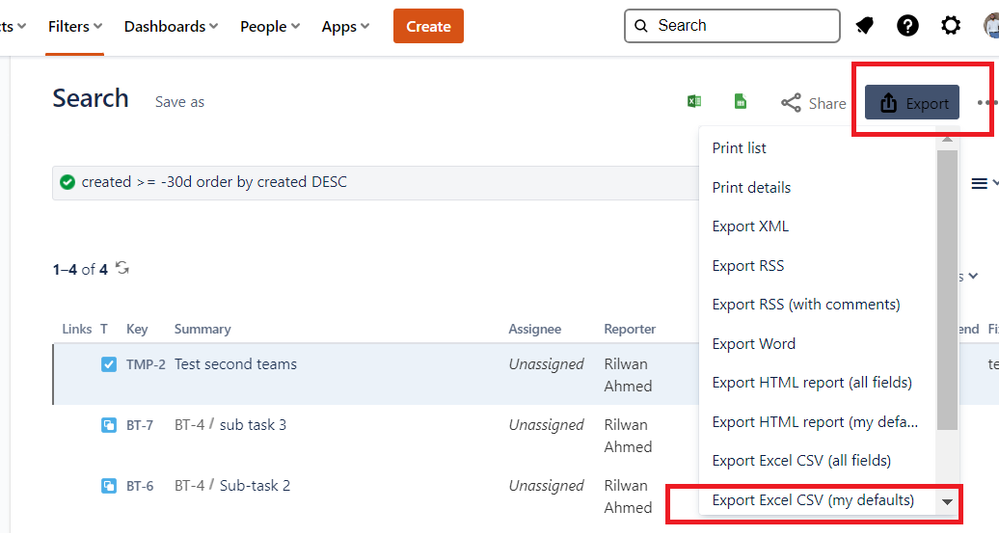Sort by the T type column header
This screenshot has width=999, height=533.
pyautogui.click(x=104, y=329)
